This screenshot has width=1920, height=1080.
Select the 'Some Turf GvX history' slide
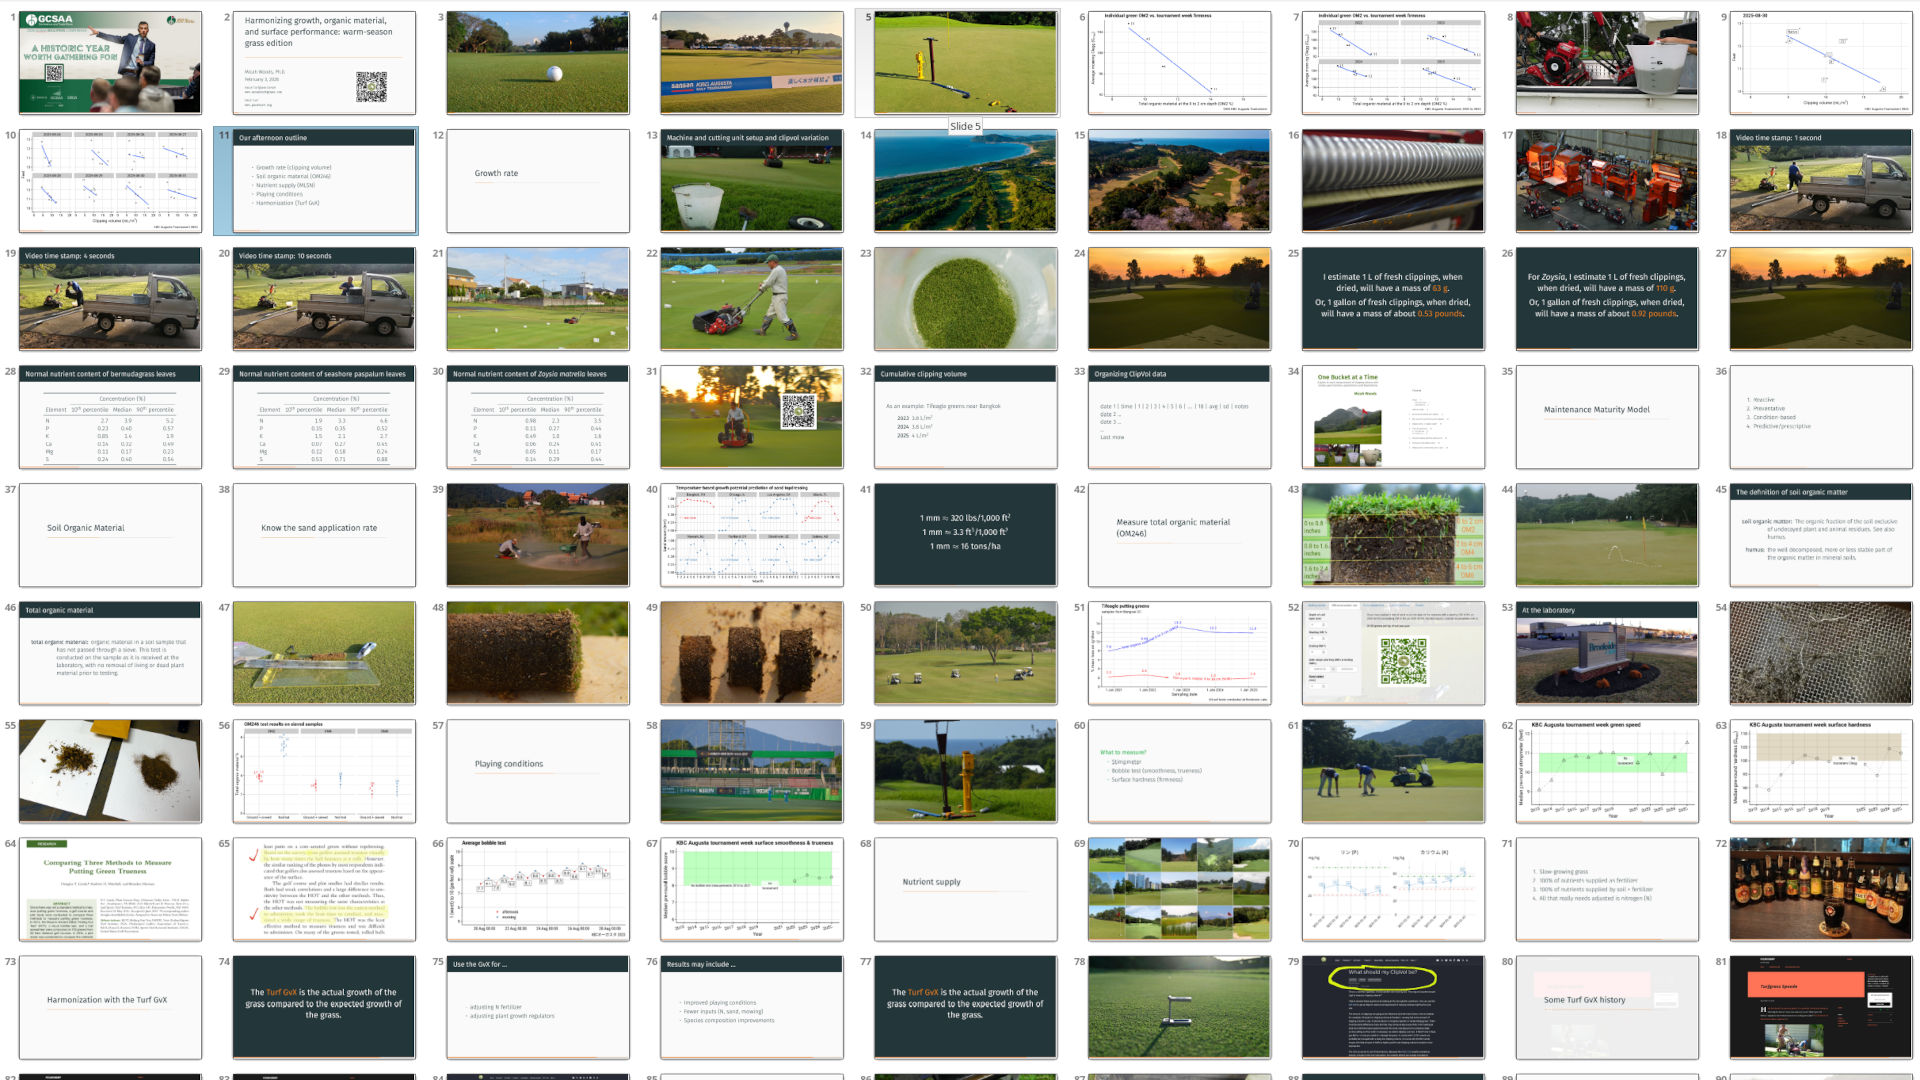tap(1606, 1006)
